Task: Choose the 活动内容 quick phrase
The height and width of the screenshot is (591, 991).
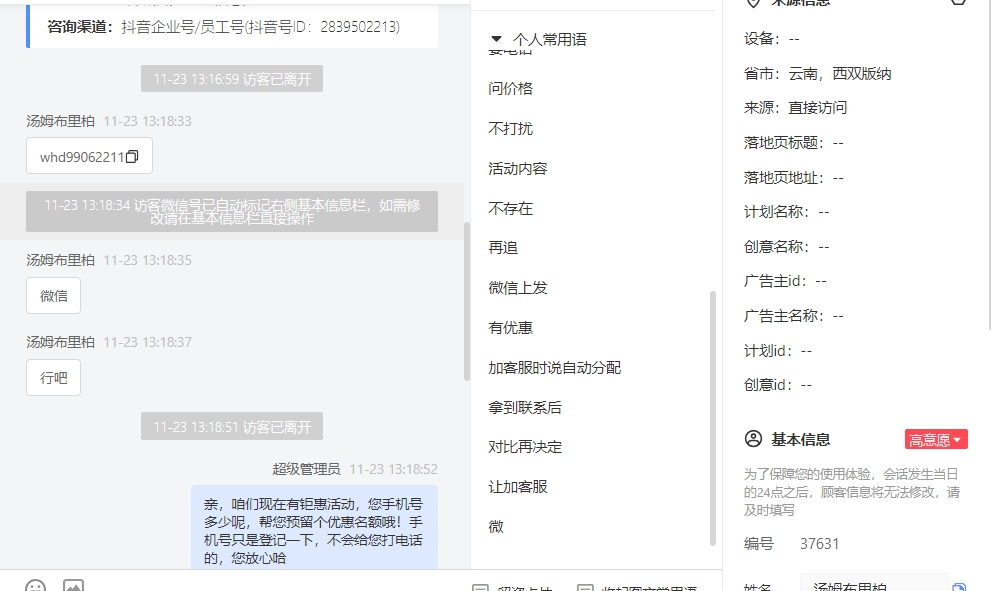Action: coord(518,169)
